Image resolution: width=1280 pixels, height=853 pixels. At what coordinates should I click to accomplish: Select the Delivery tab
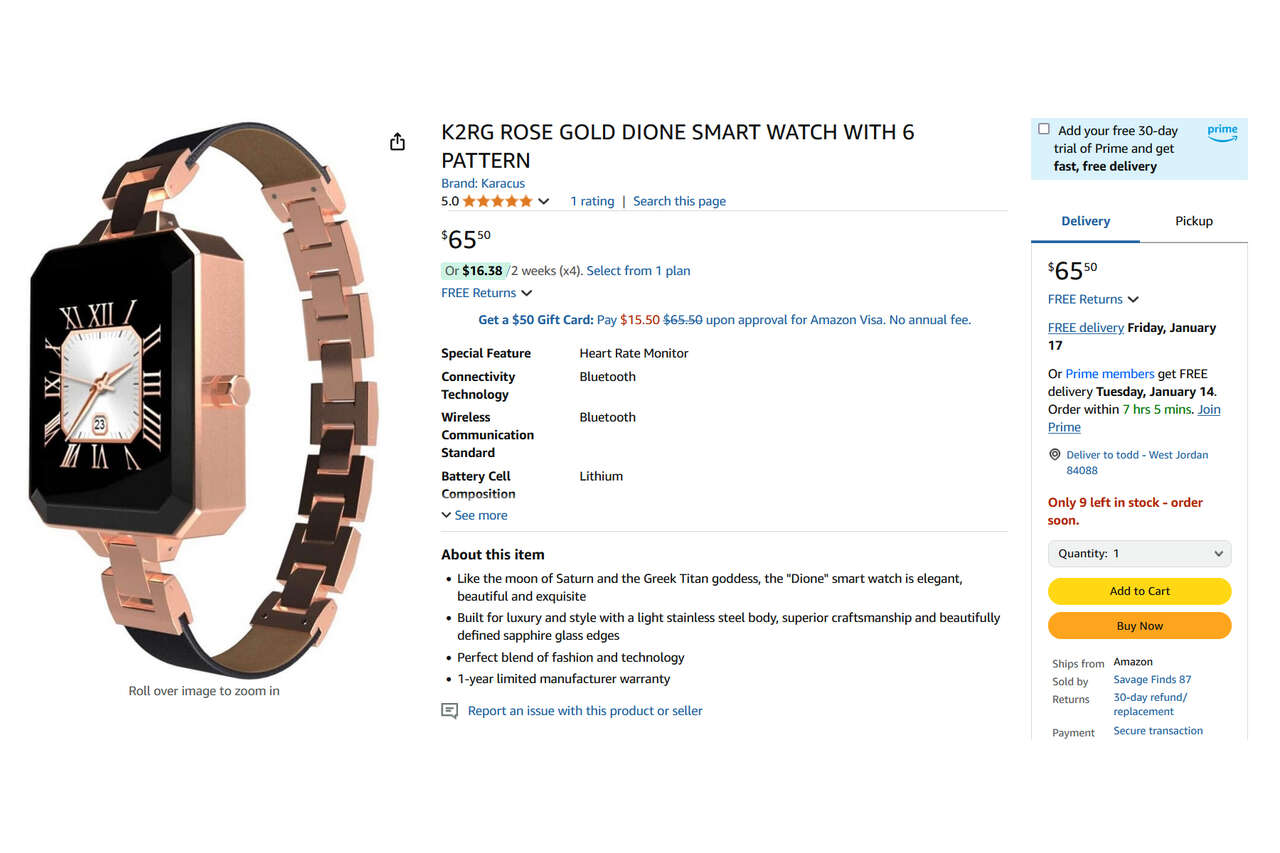tap(1085, 221)
